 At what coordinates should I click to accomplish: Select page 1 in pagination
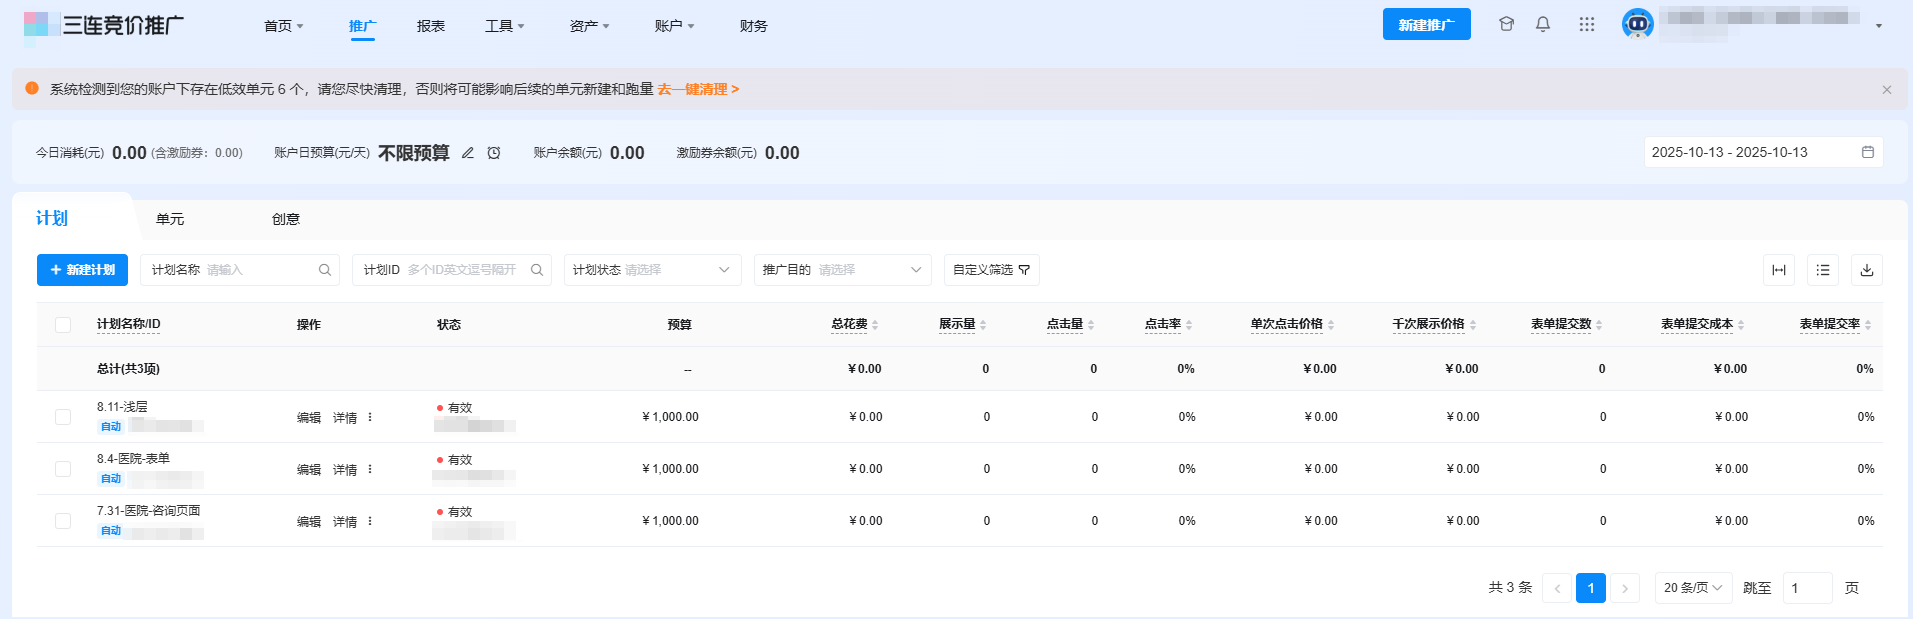pos(1591,588)
